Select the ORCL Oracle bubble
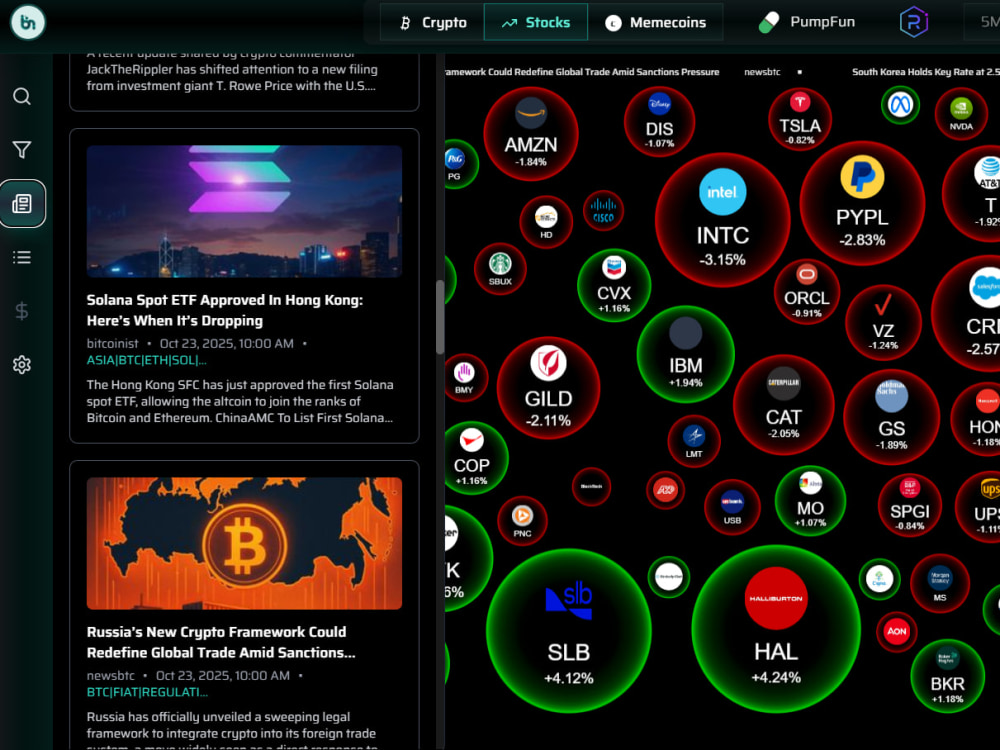The height and width of the screenshot is (750, 1000). (x=807, y=291)
